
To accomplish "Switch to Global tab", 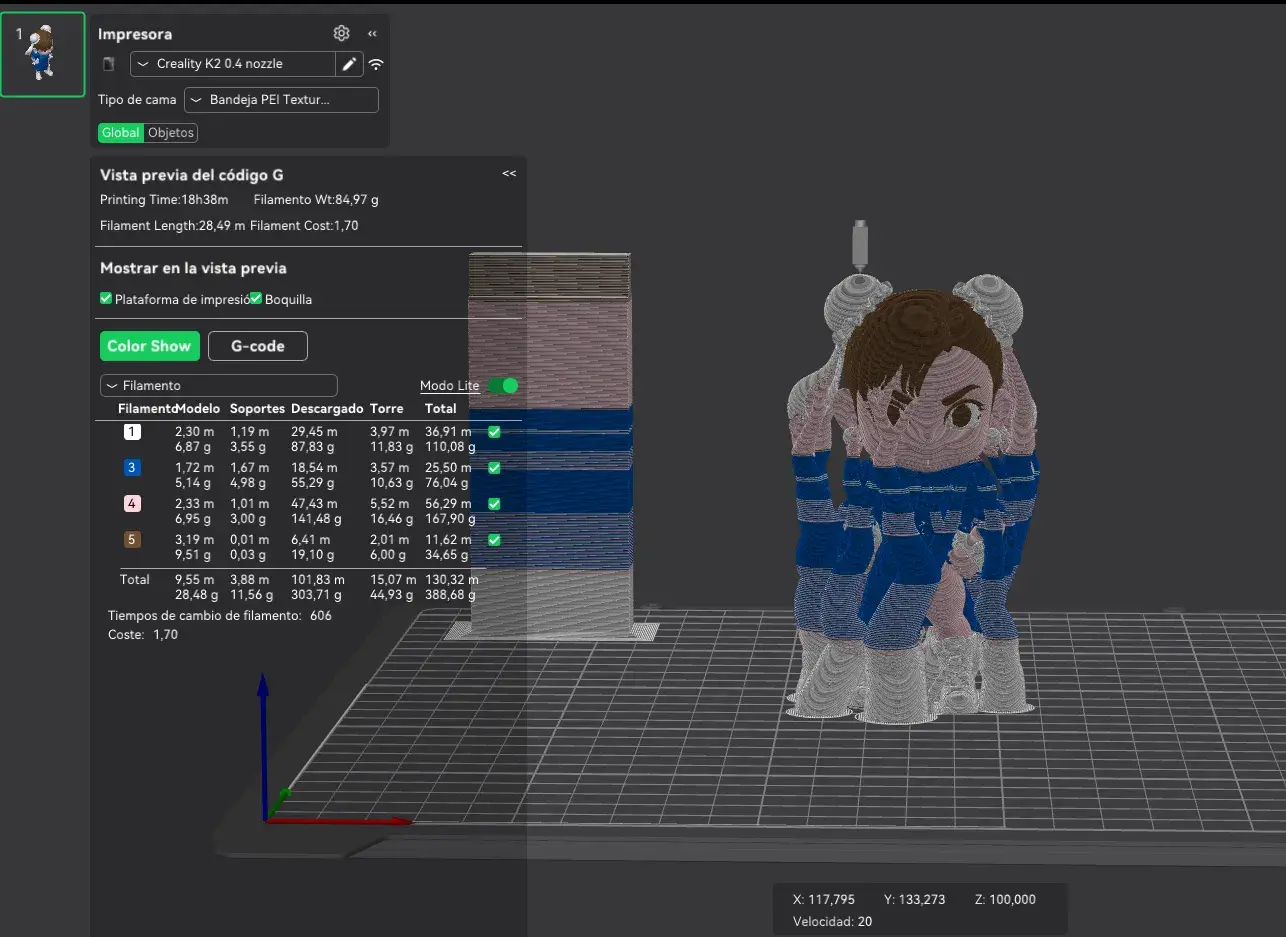I will (121, 133).
